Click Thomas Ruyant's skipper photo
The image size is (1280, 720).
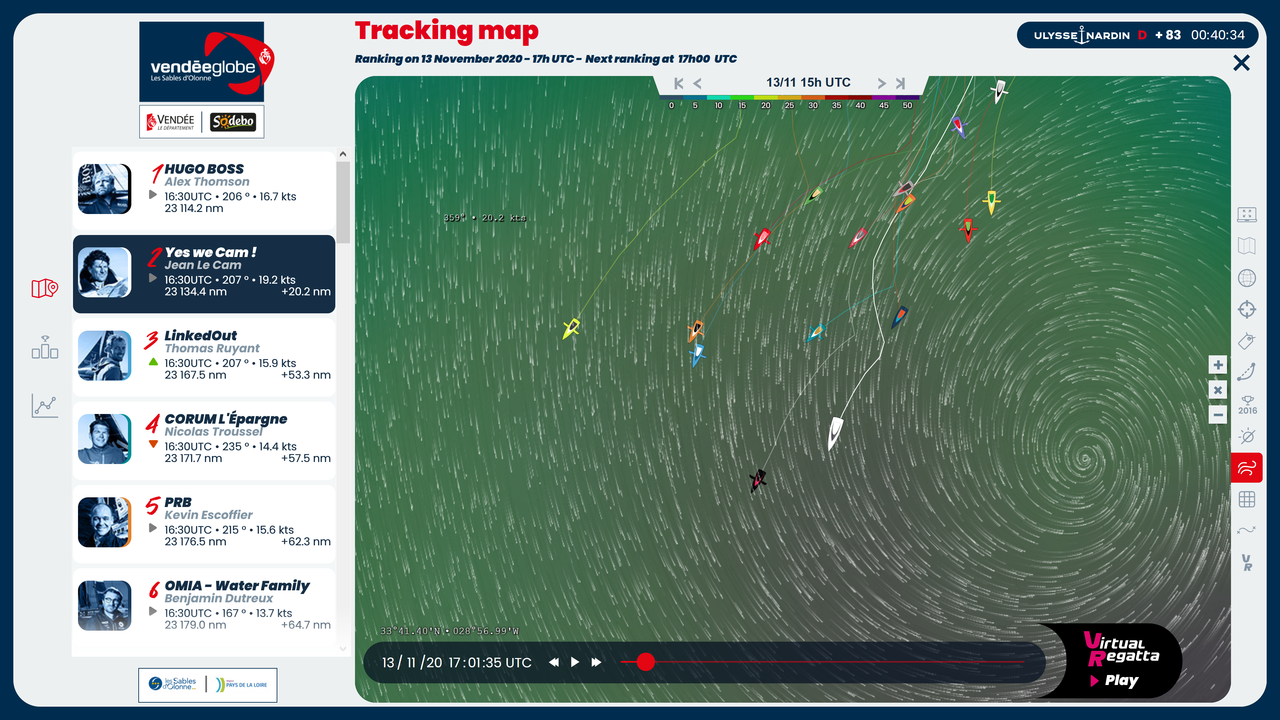point(105,355)
